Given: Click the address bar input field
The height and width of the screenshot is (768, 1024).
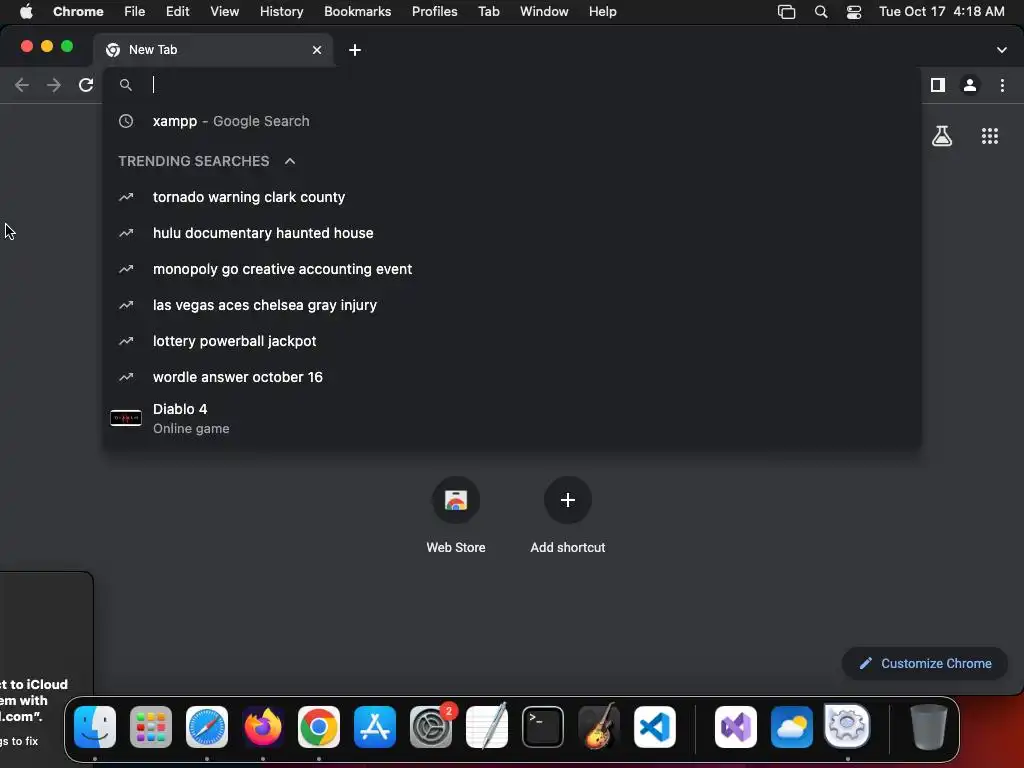Looking at the screenshot, I should point(511,85).
